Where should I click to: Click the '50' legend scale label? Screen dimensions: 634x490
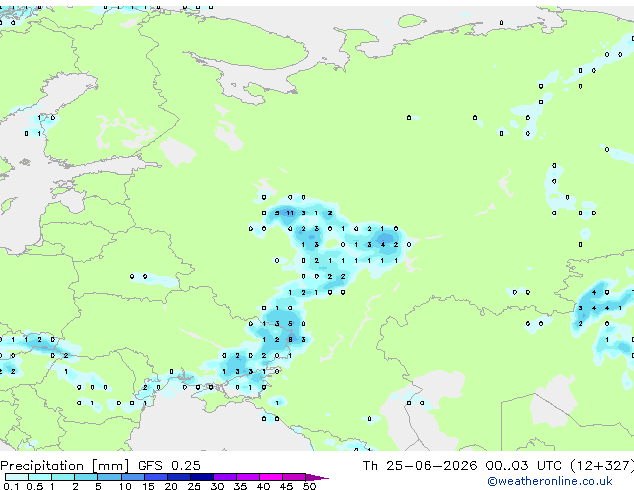click(310, 486)
